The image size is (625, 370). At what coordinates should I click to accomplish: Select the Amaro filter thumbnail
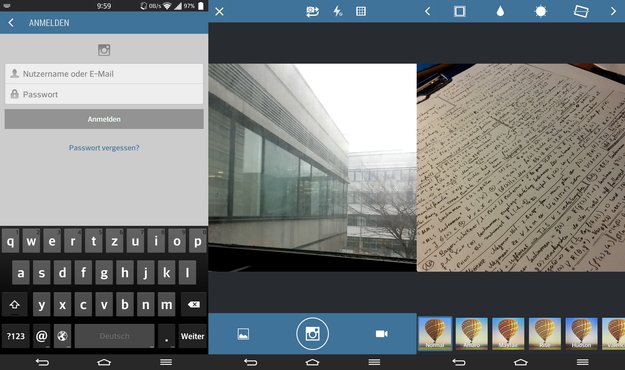point(472,333)
